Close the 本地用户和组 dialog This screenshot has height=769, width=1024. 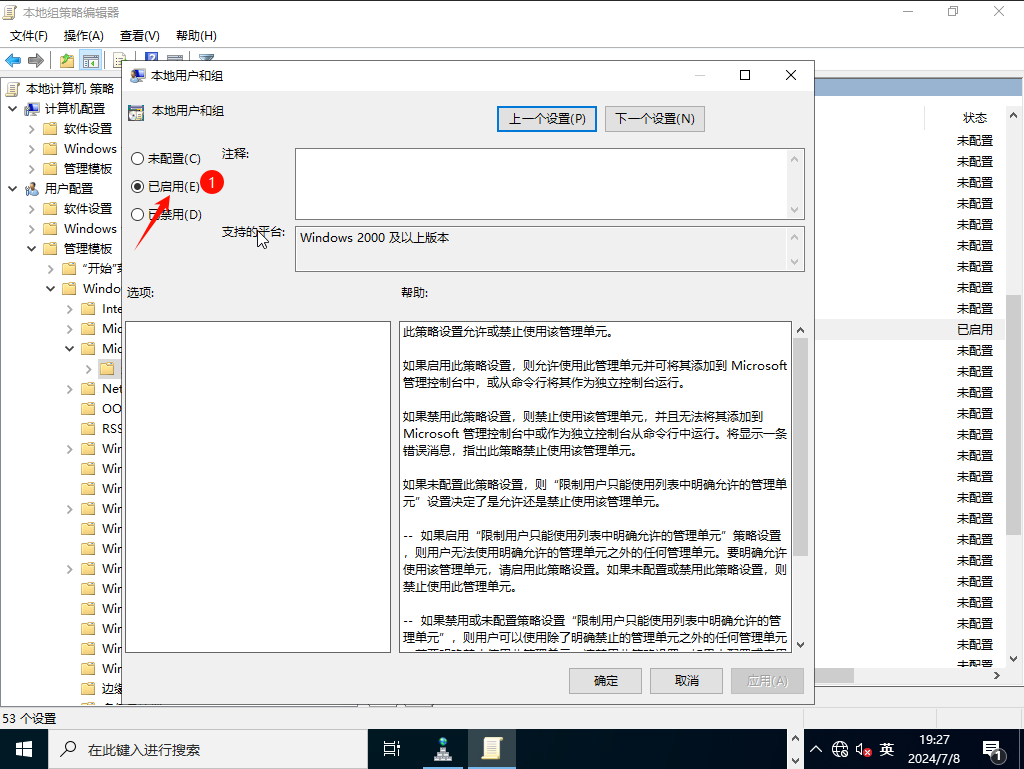point(791,75)
